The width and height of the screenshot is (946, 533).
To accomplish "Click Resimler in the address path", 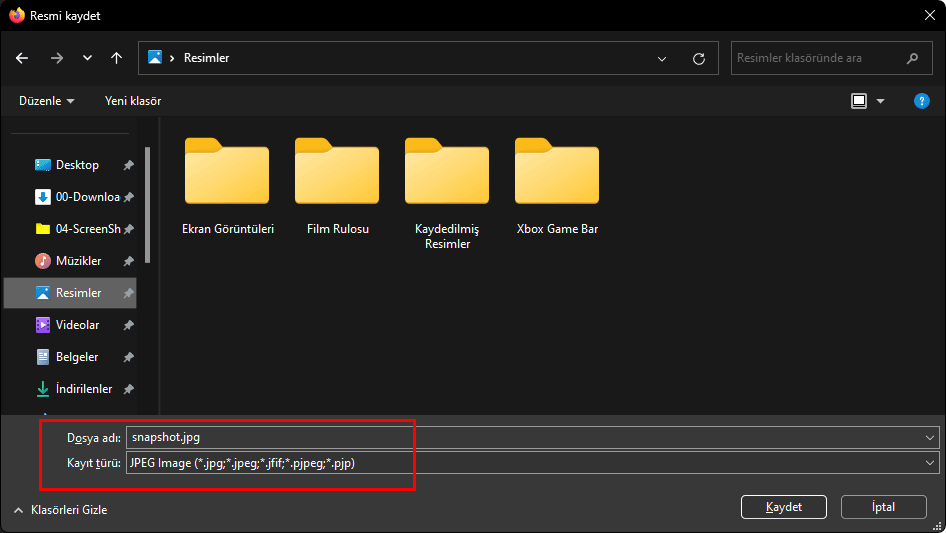I will pos(206,58).
